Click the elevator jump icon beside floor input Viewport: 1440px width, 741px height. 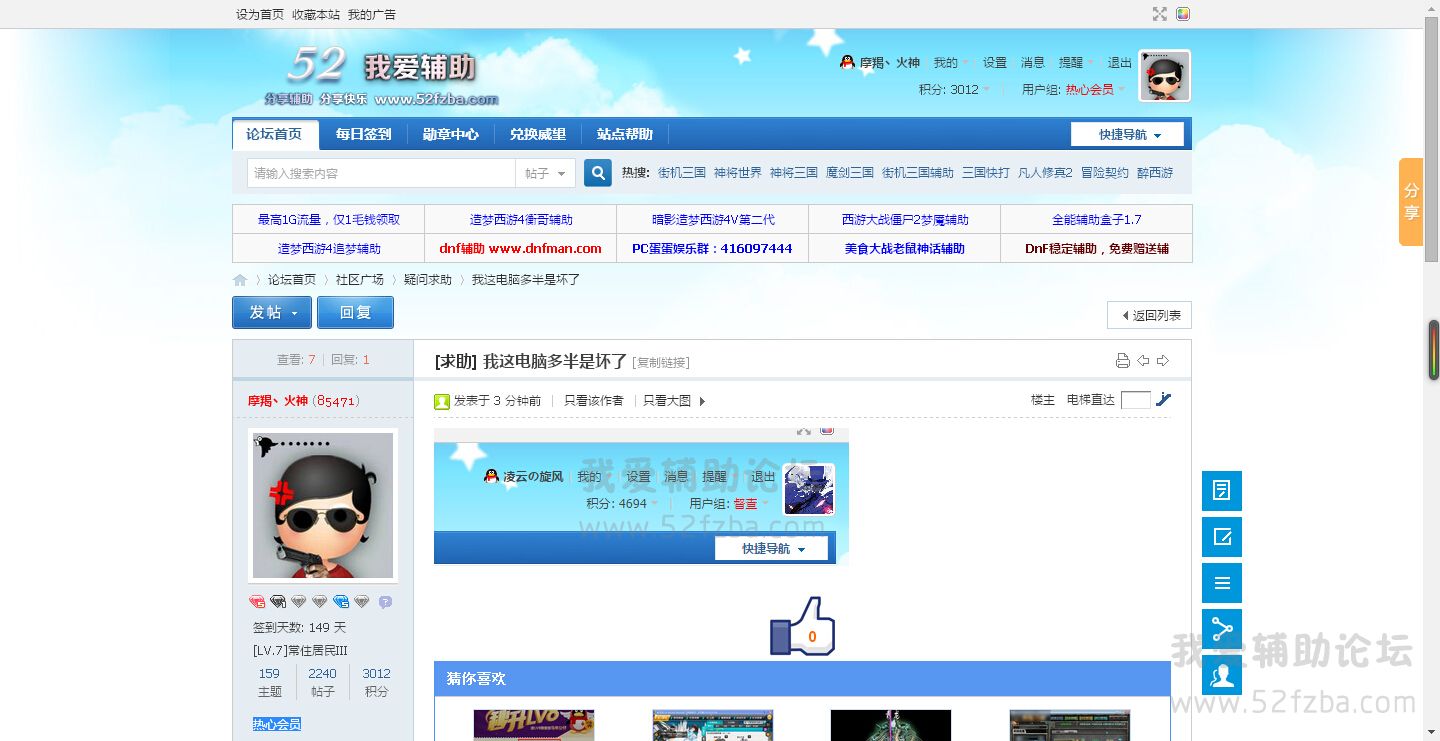1163,400
